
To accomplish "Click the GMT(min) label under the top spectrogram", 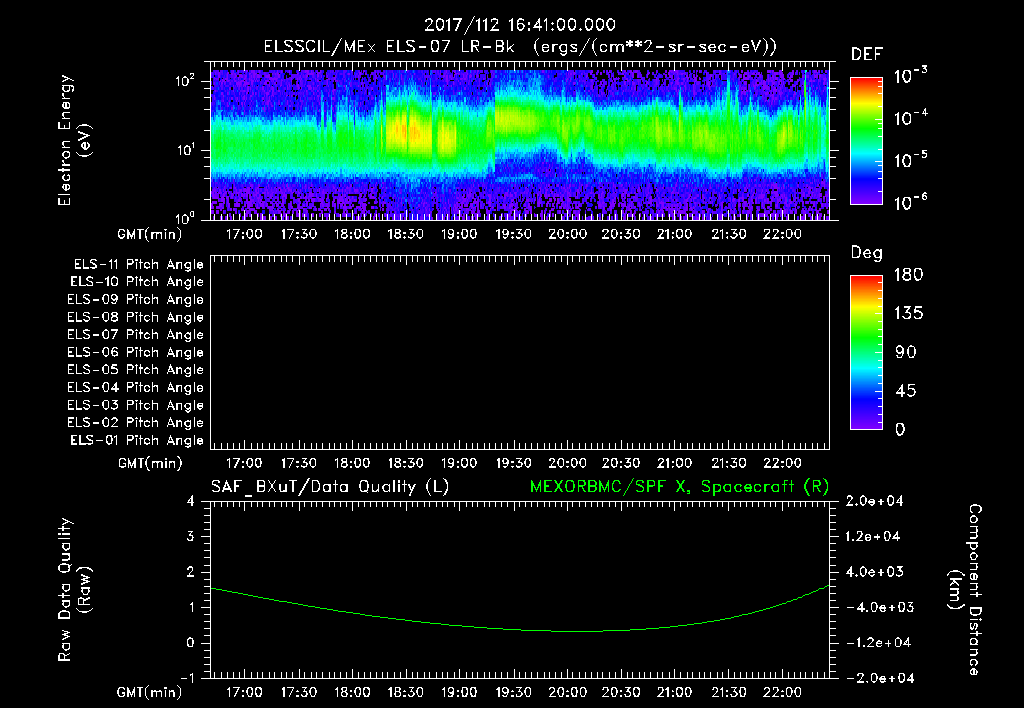I will tap(150, 234).
